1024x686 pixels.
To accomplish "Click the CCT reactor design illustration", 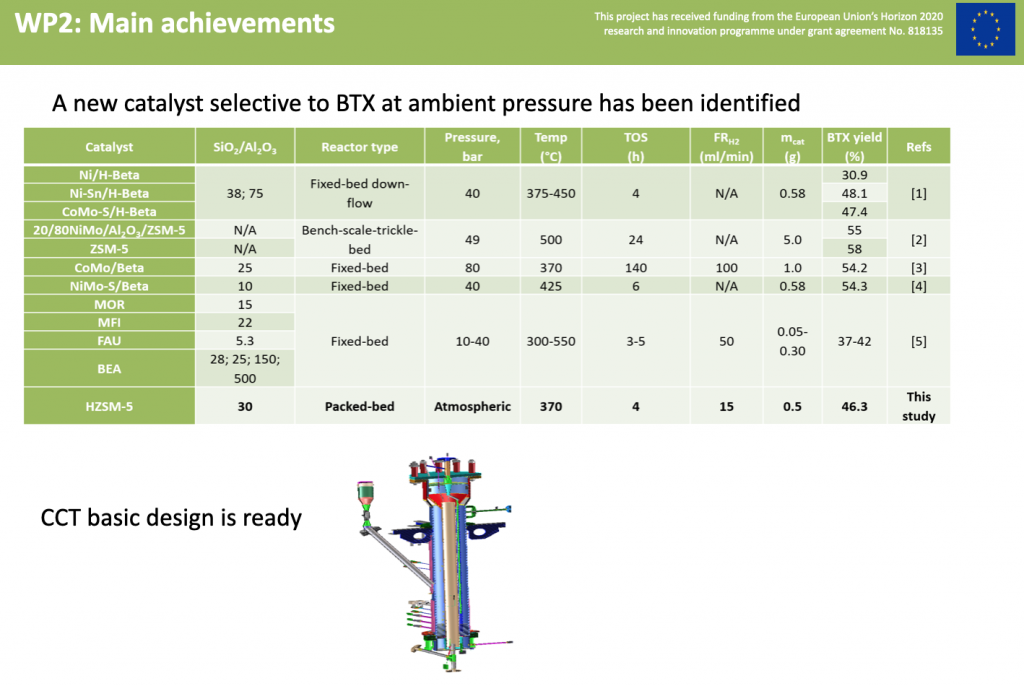I will click(x=435, y=561).
